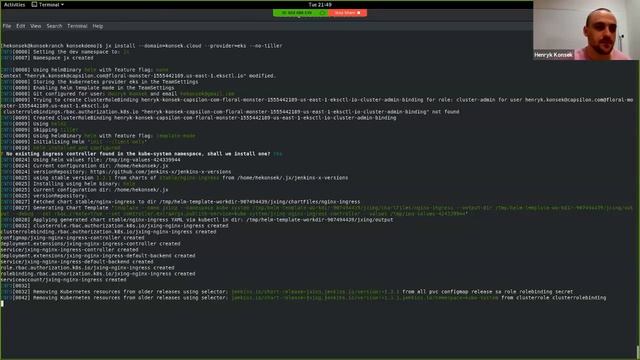Viewport: 640px width, 360px height.
Task: Click the 'serviceaccount/jxing-nginx-ingress created' line
Action: [x=64, y=280]
